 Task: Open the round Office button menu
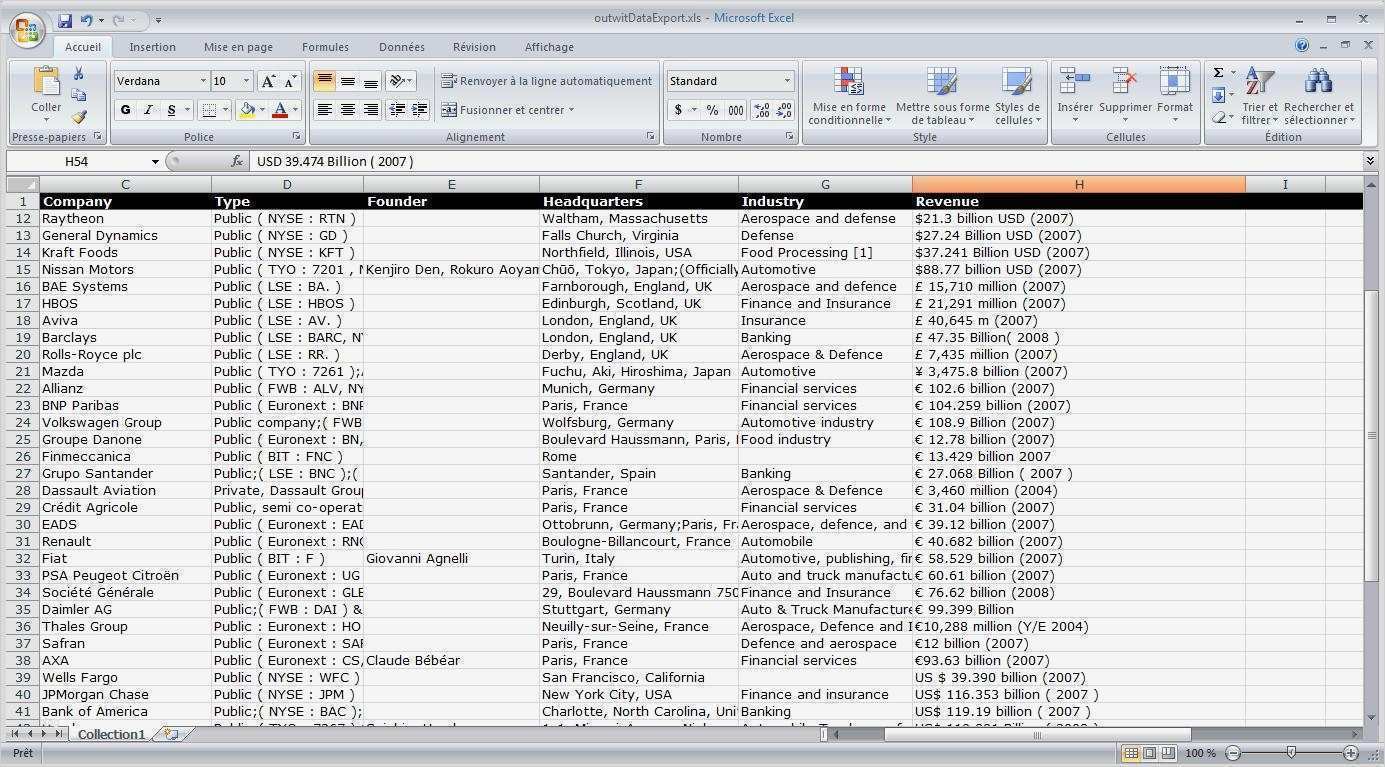(27, 29)
